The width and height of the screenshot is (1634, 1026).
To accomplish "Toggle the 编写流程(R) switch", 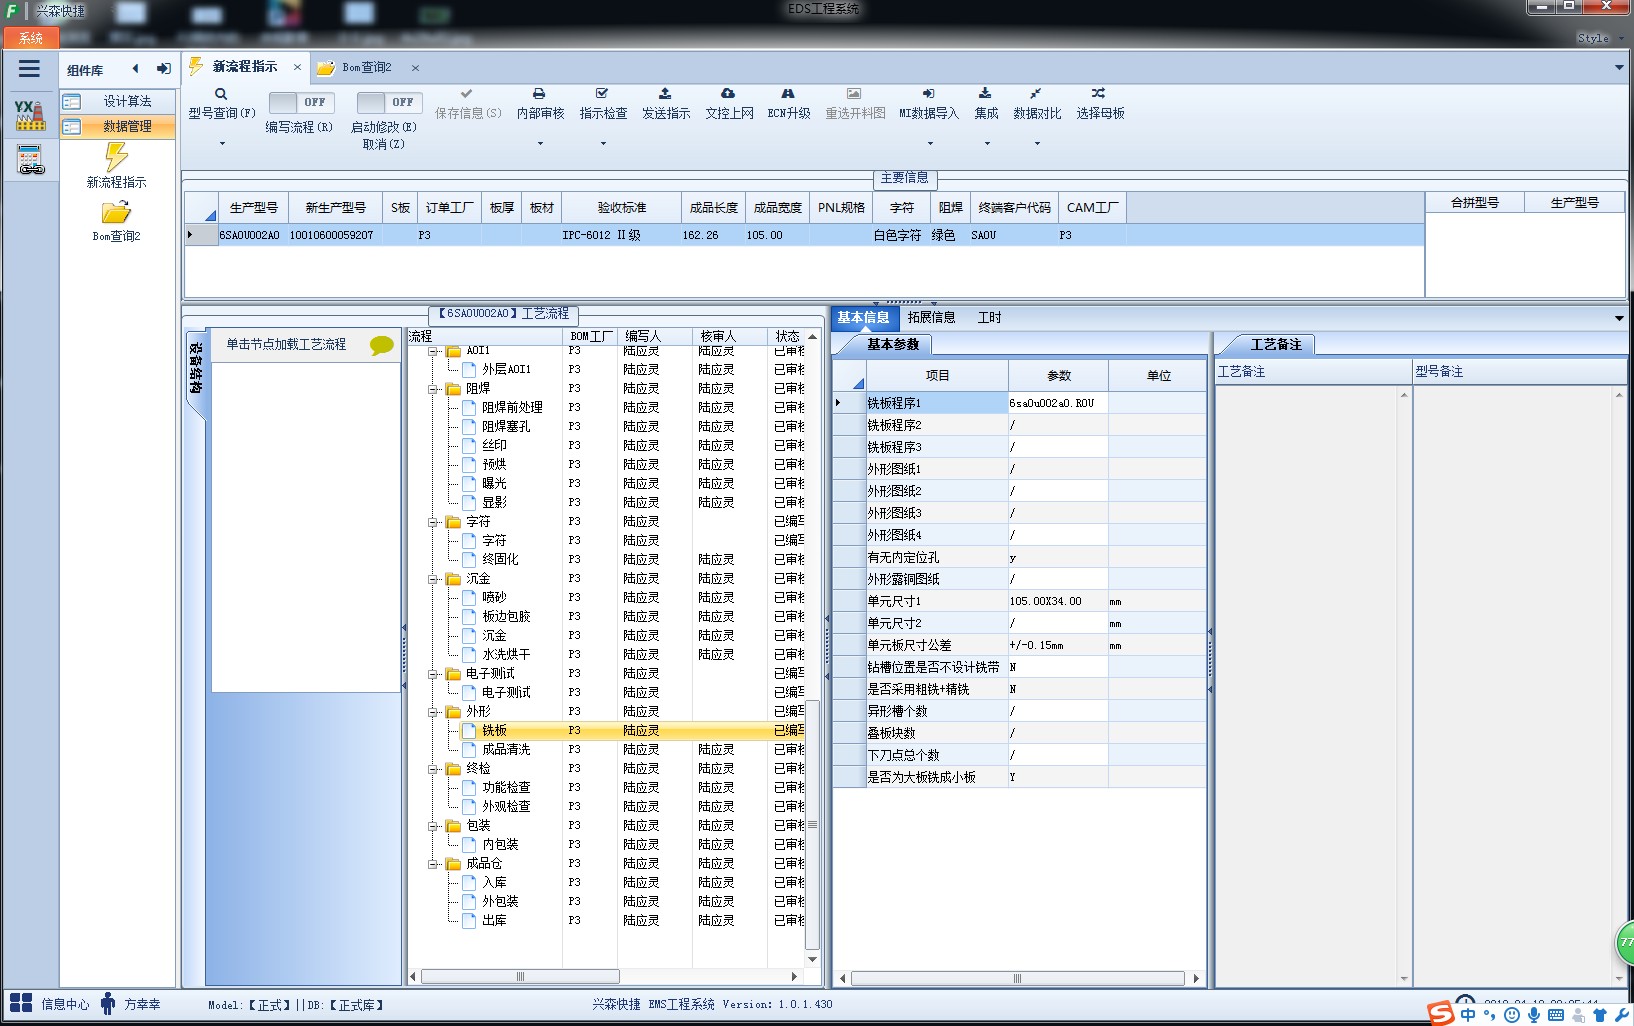I will pyautogui.click(x=301, y=102).
